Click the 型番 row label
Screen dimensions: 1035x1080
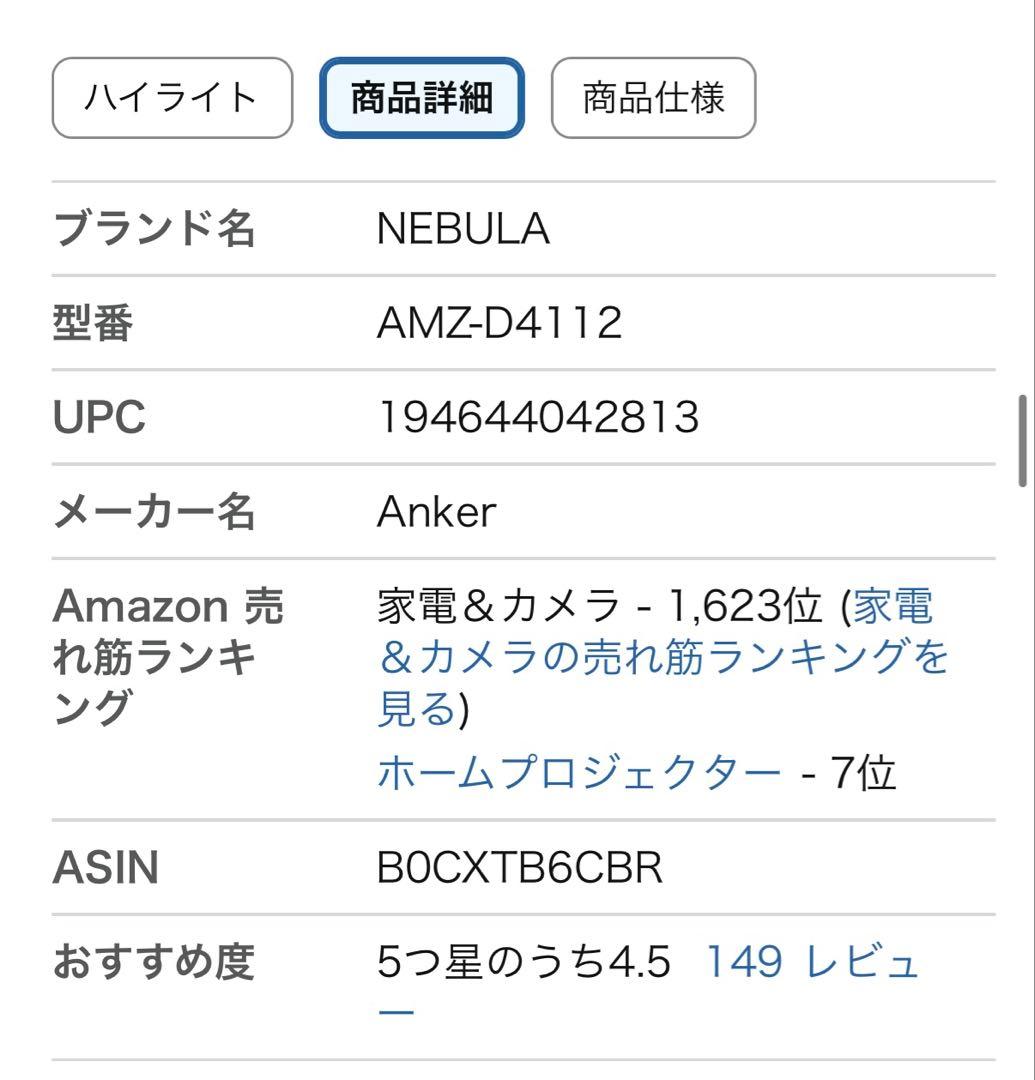coord(90,323)
